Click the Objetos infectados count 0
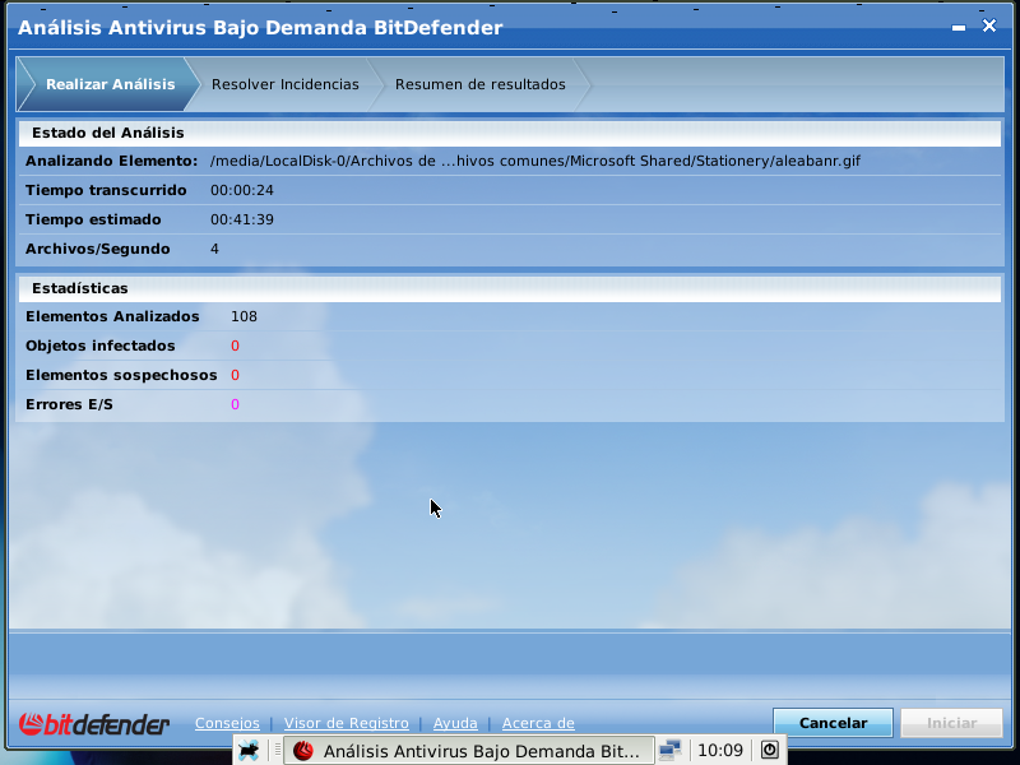1020x765 pixels. 235,346
